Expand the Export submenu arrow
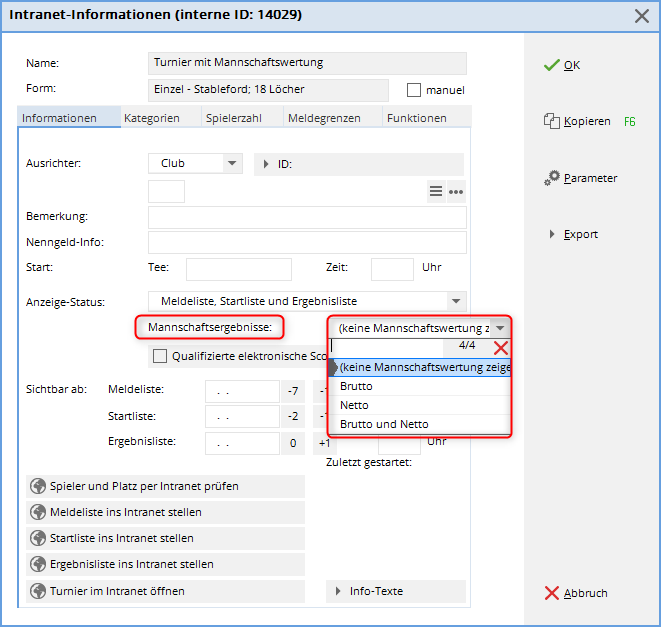Image resolution: width=661 pixels, height=627 pixels. coord(552,234)
